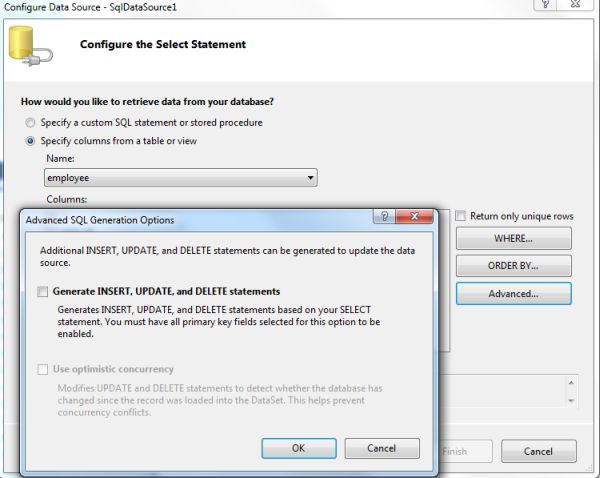The image size is (600, 478).
Task: Click the ORDER BY... button
Action: point(513,266)
